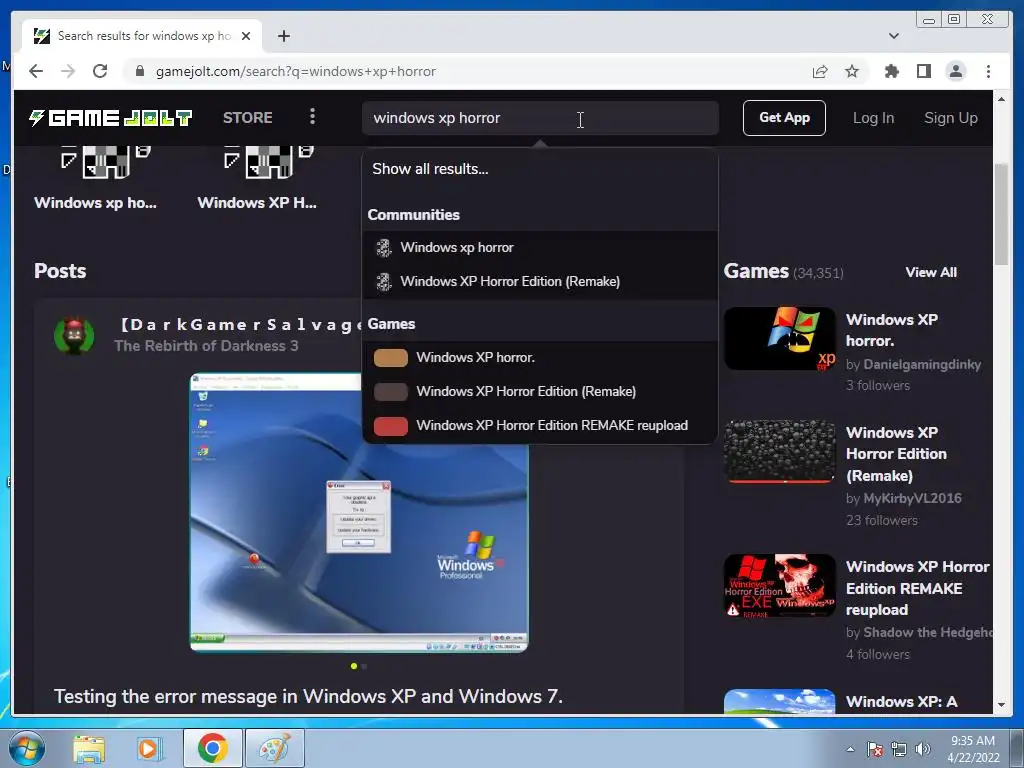Choose 'Windows XP Horror Edition (Remake)' community suggestion
Image resolution: width=1024 pixels, height=768 pixels.
pos(539,281)
